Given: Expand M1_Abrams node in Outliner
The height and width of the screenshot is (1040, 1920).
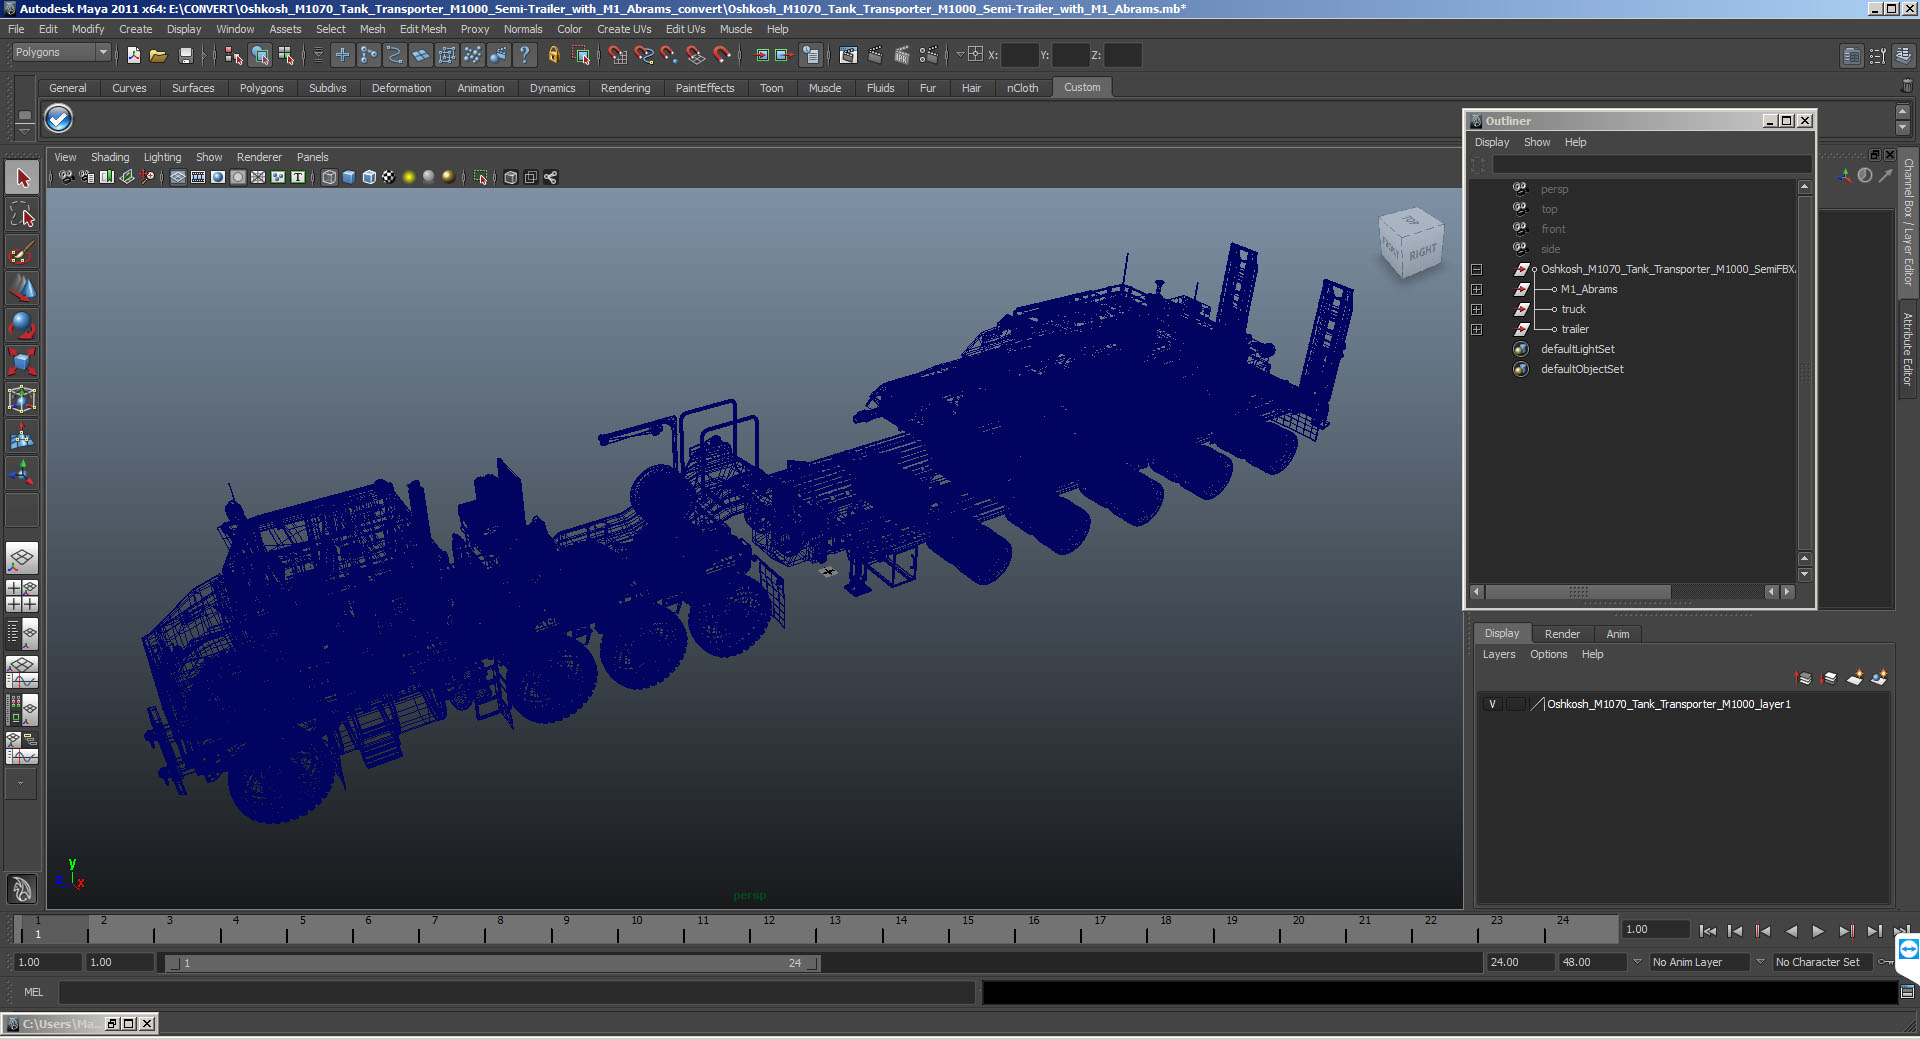Looking at the screenshot, I should [x=1476, y=289].
